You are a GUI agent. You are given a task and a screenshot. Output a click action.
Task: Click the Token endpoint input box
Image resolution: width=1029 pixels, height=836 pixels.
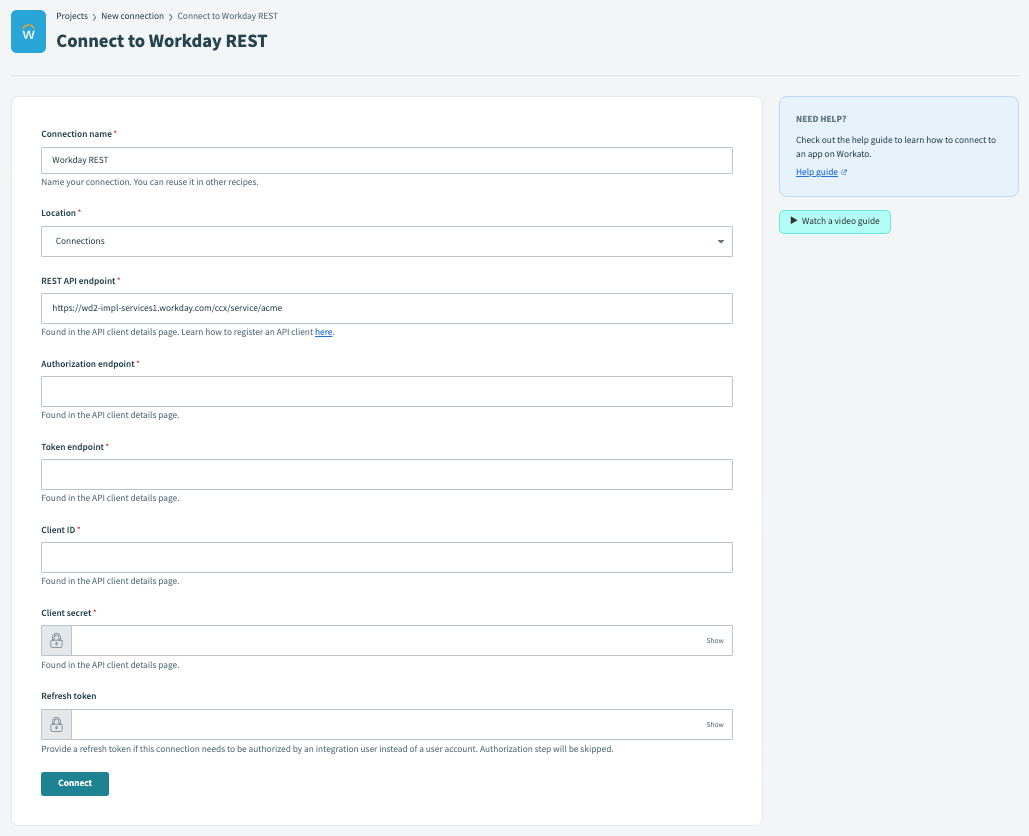point(386,474)
